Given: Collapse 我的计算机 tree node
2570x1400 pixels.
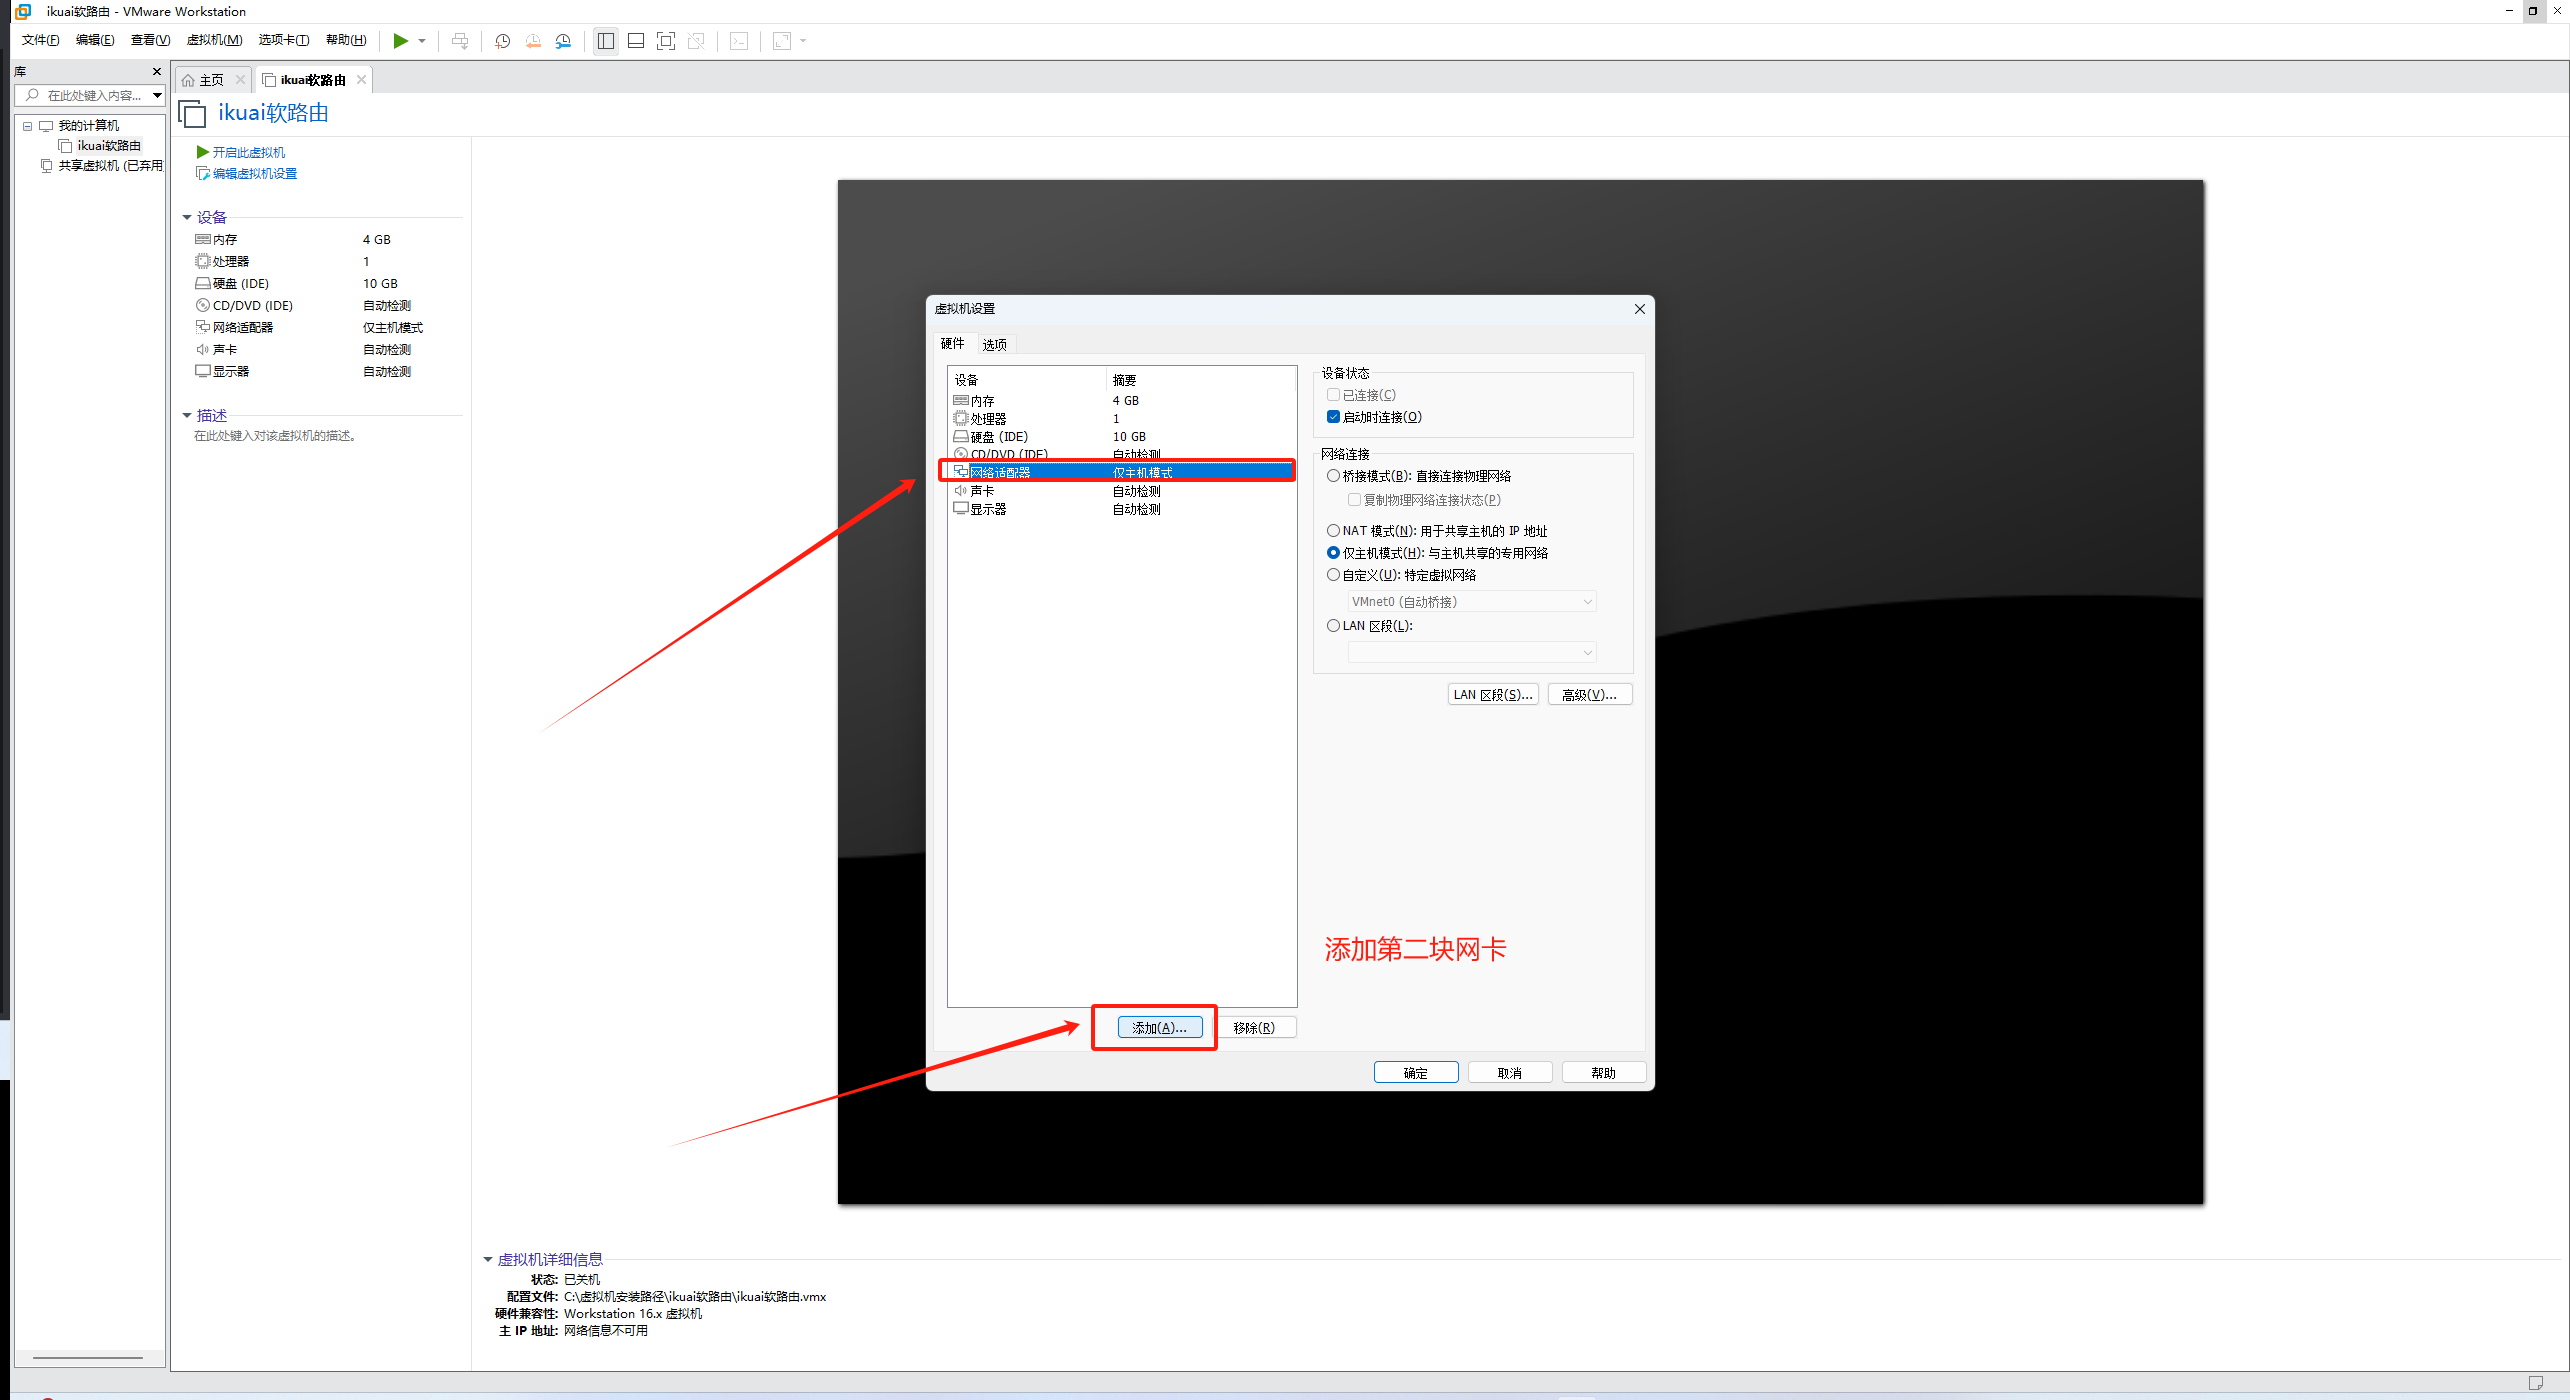Looking at the screenshot, I should click(x=28, y=126).
